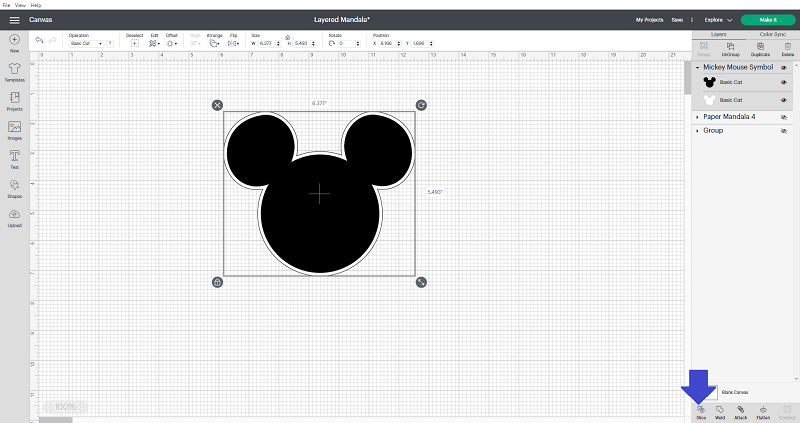Viewport: 800px width, 423px height.
Task: Click the Rotate icon in the toolbar
Action: 332,43
